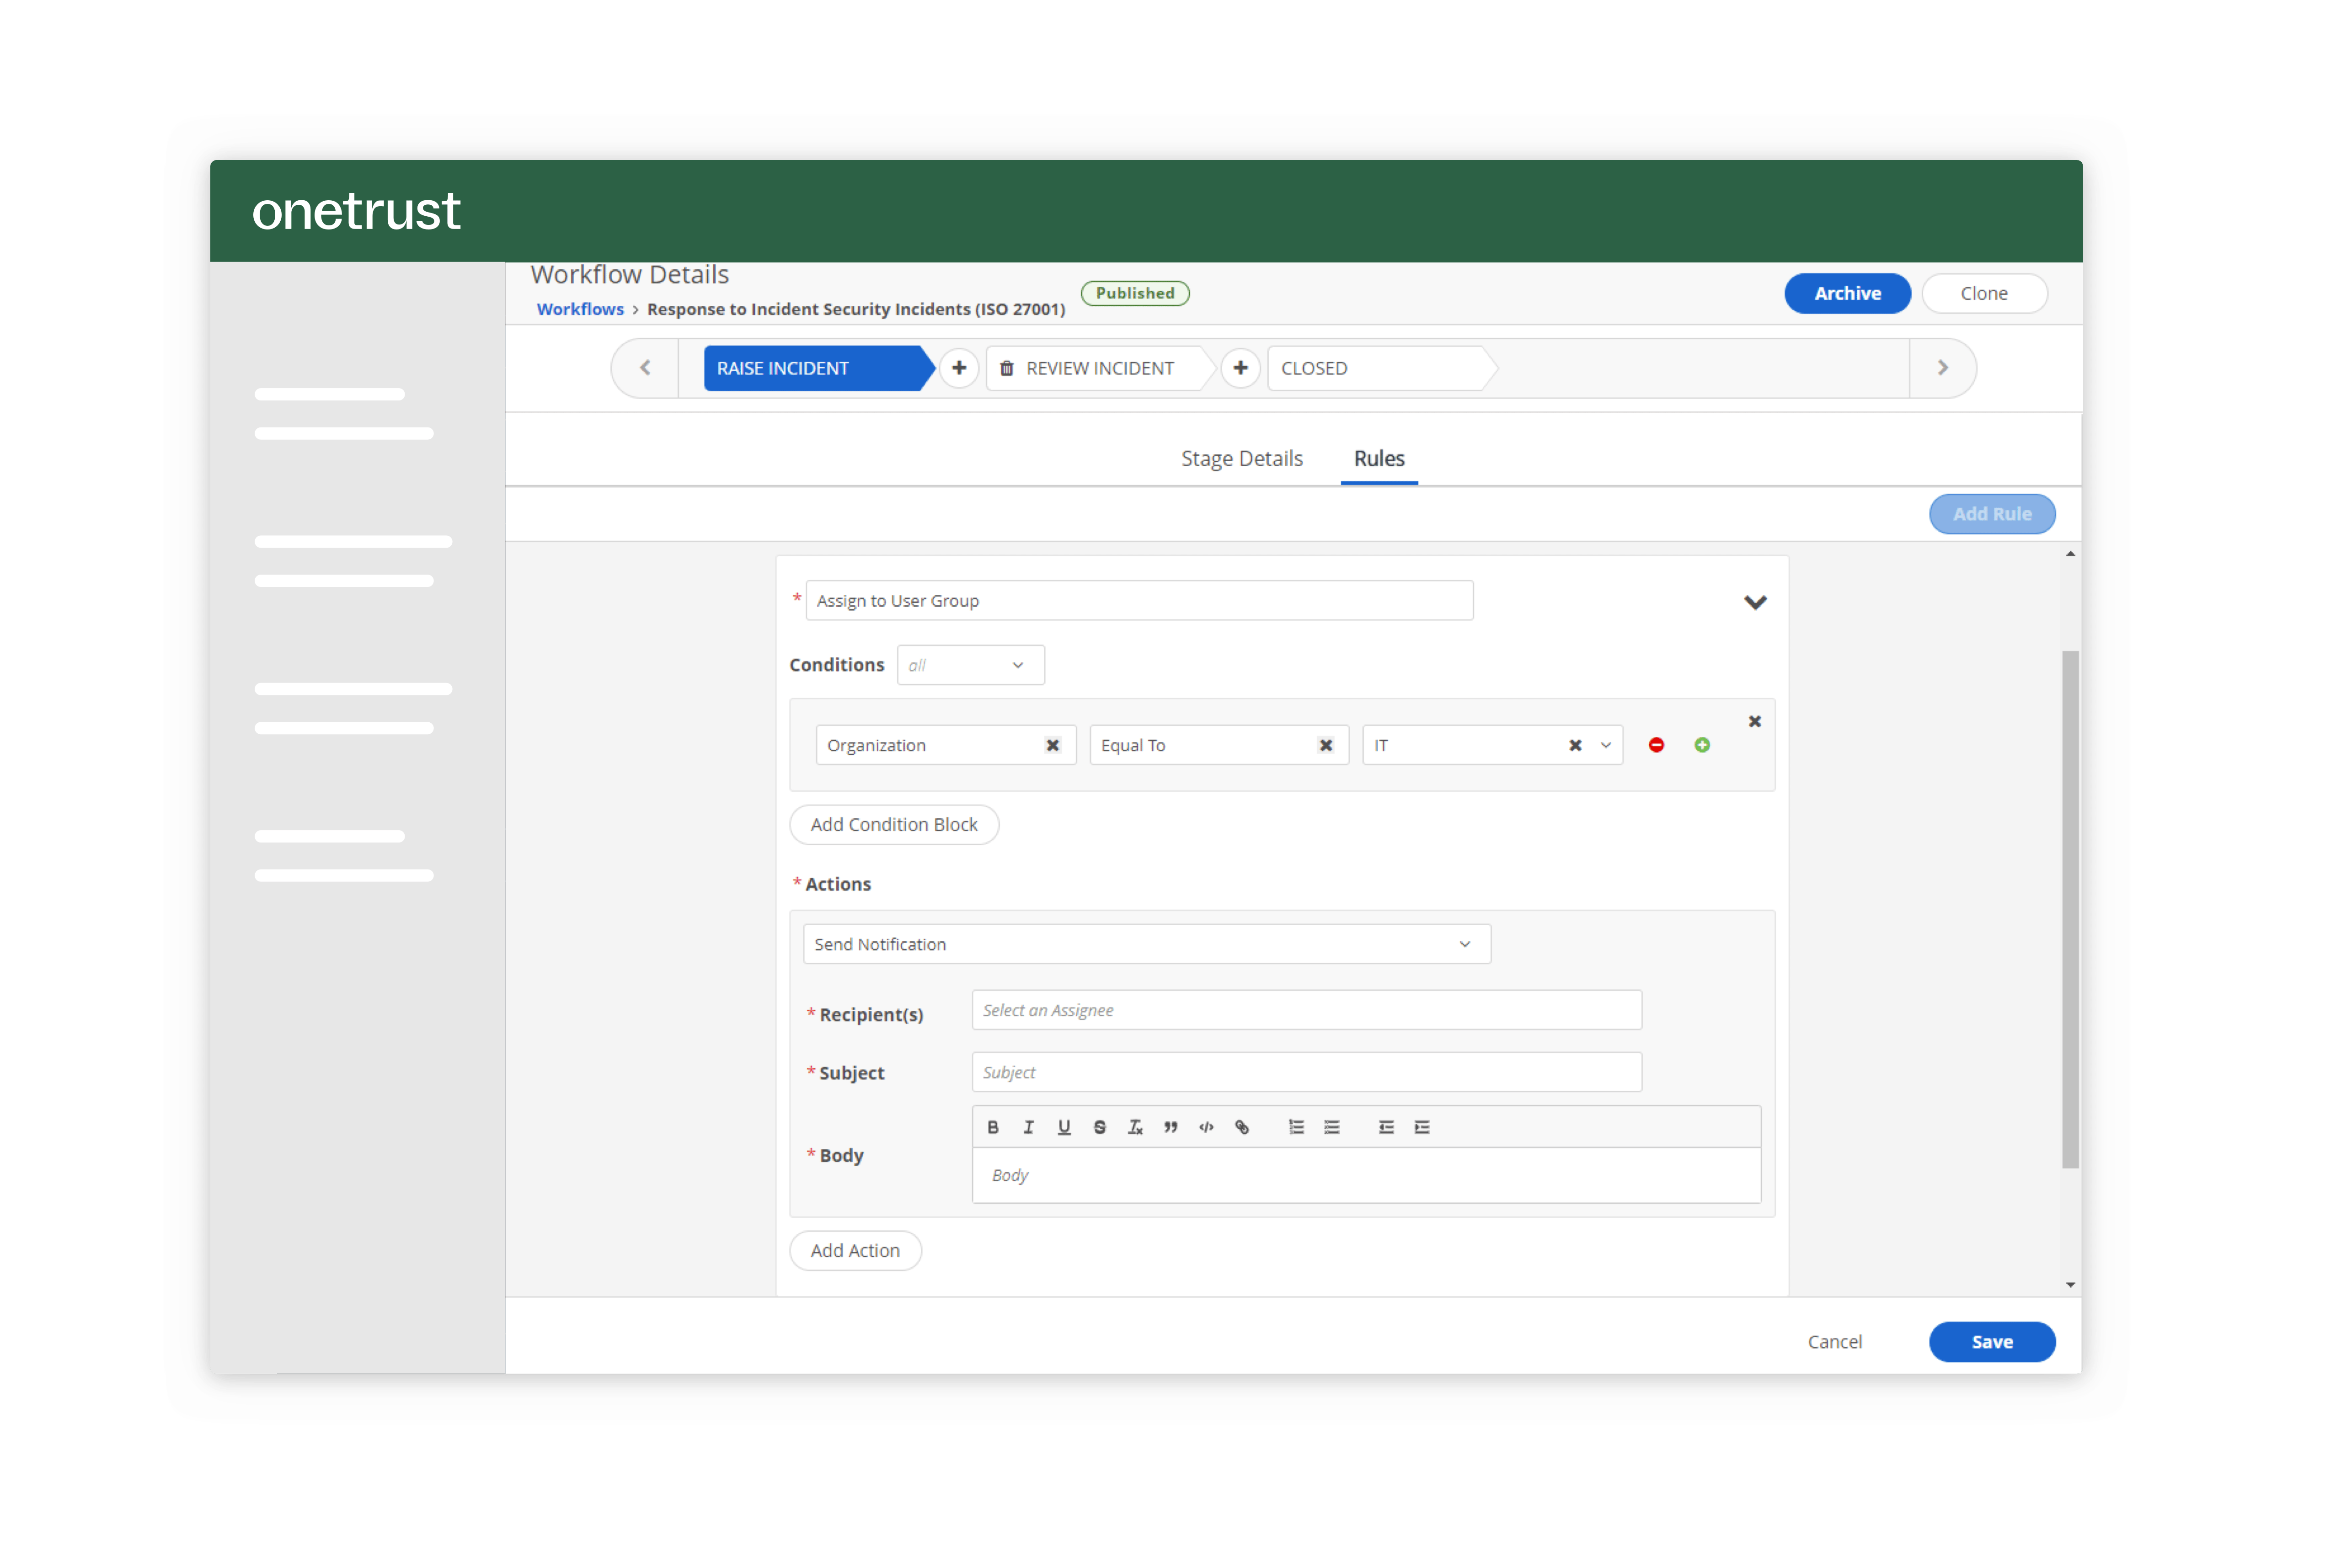Clear the IT value selection
The width and height of the screenshot is (2341, 1568).
click(1575, 745)
